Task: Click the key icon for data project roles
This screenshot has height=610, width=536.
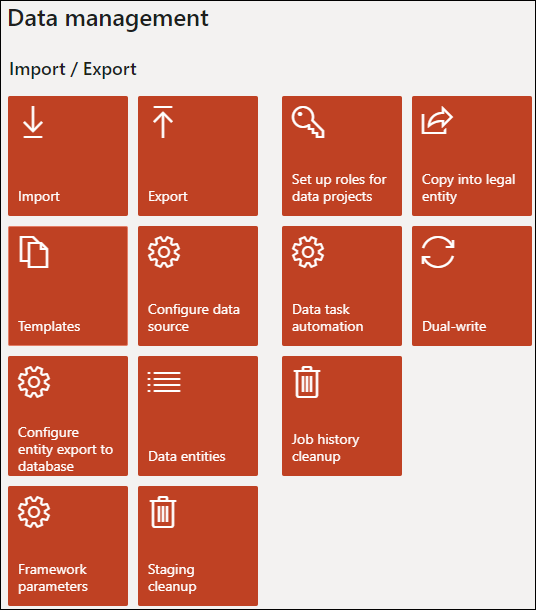Action: [308, 122]
